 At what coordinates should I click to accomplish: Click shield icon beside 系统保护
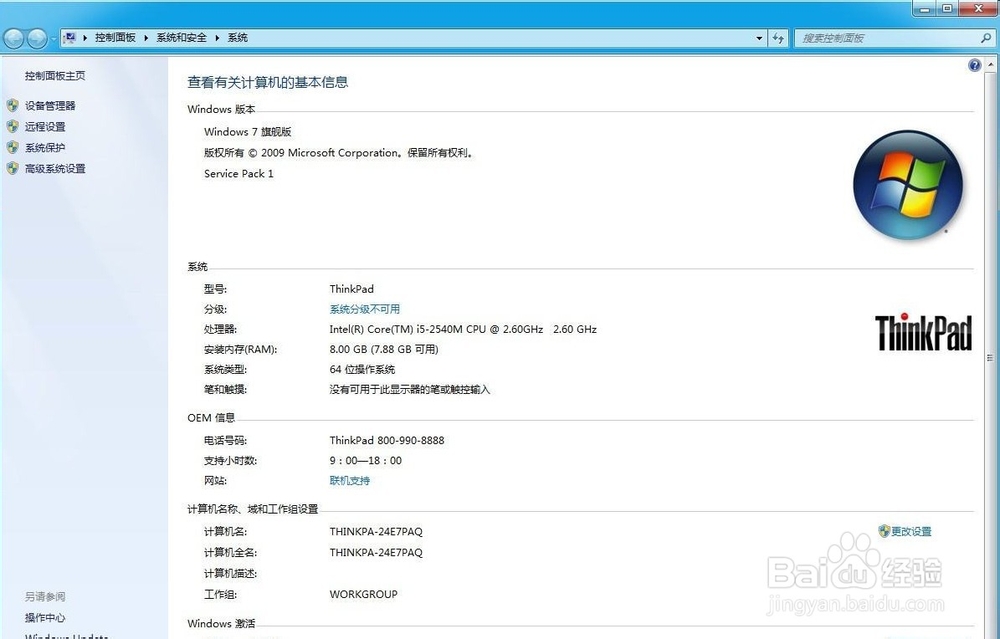tap(13, 147)
